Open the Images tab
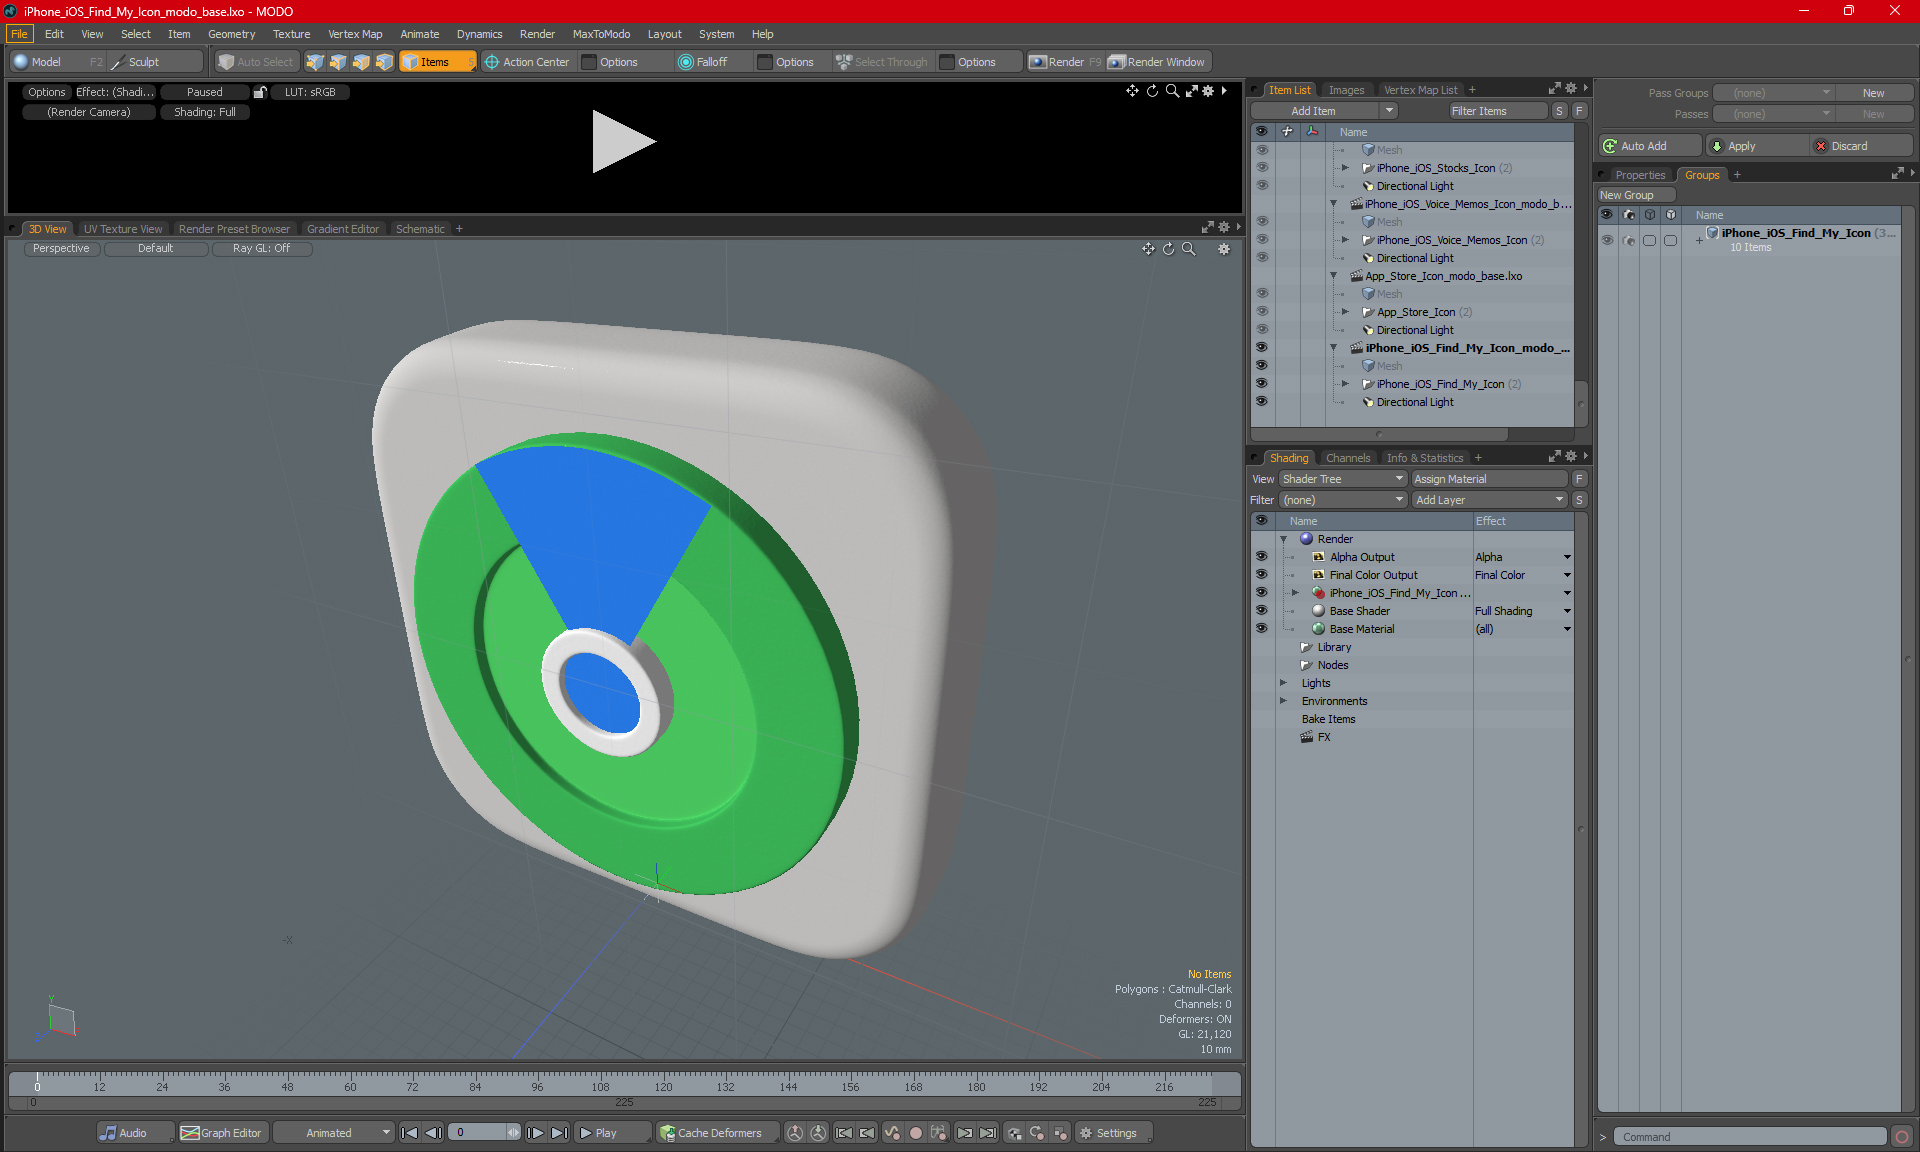The image size is (1920, 1152). click(1346, 90)
